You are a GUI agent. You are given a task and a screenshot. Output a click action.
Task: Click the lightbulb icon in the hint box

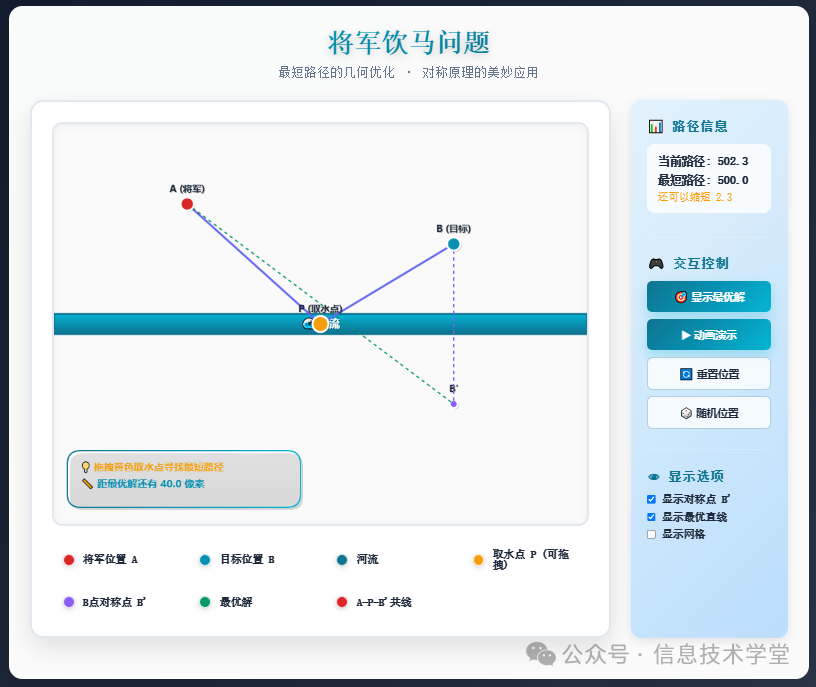pos(86,465)
